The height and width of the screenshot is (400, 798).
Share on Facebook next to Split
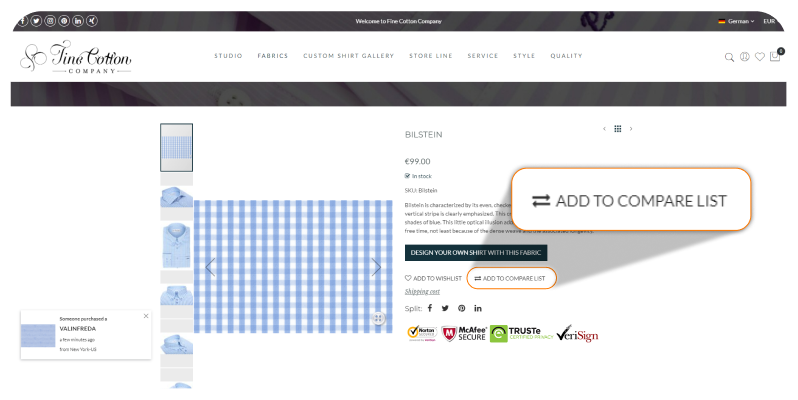430,308
